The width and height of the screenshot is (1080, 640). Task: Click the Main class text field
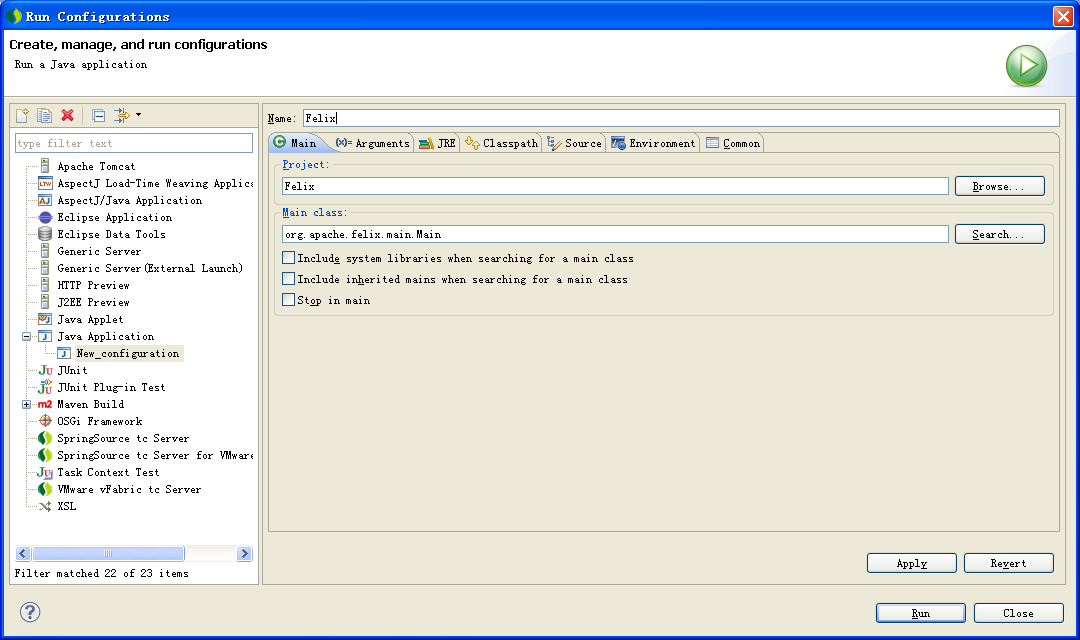click(615, 234)
